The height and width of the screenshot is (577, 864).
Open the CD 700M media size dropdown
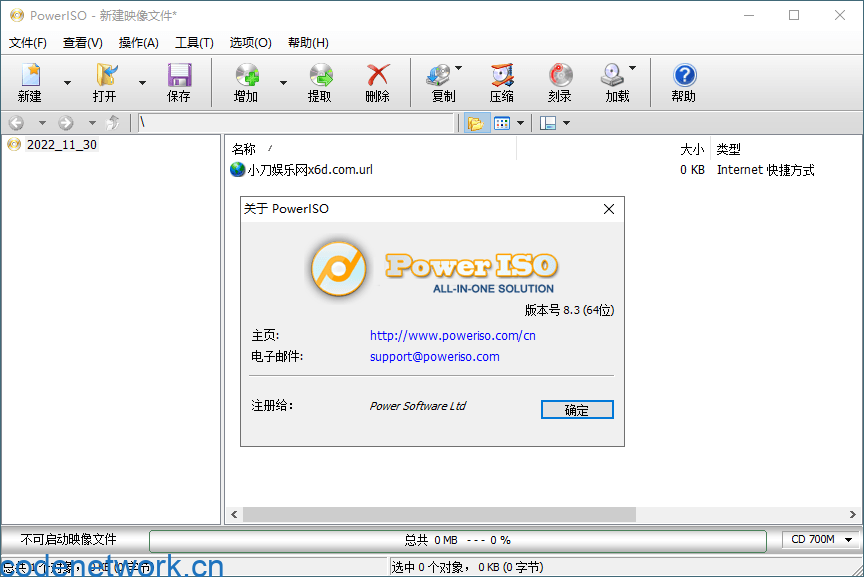(x=820, y=540)
